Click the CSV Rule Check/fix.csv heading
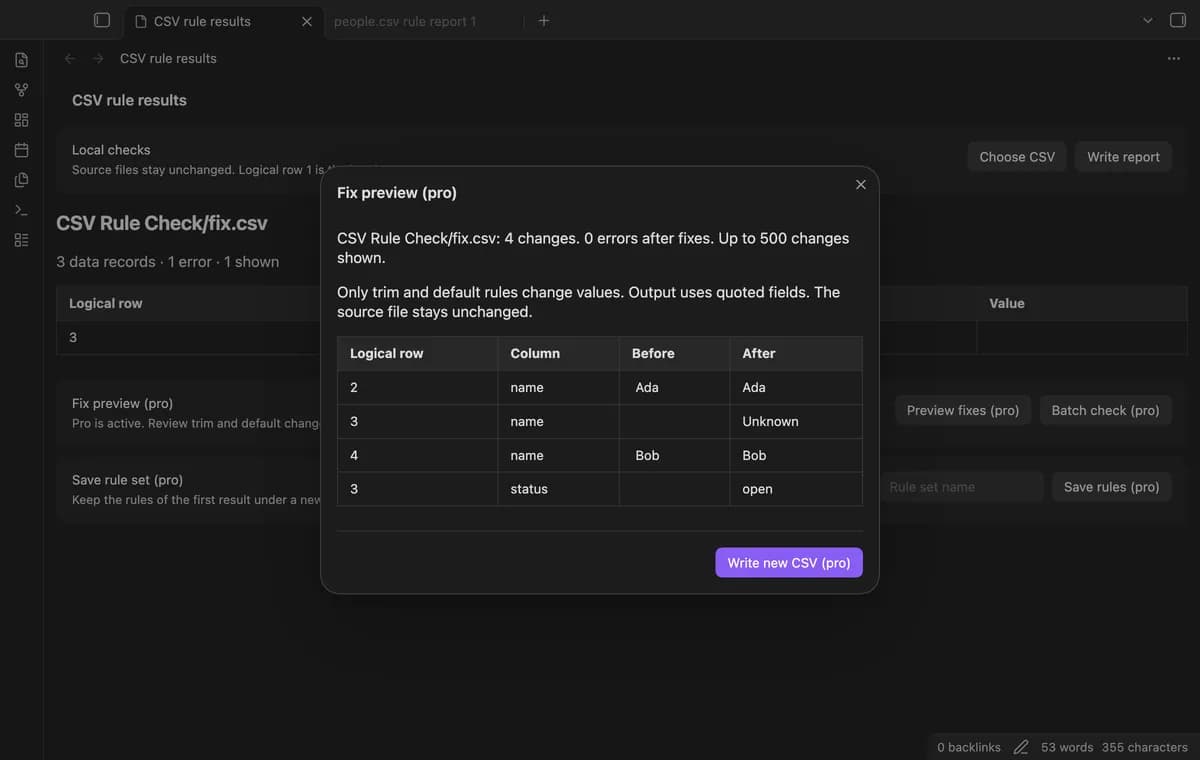The height and width of the screenshot is (760, 1200). tap(162, 223)
